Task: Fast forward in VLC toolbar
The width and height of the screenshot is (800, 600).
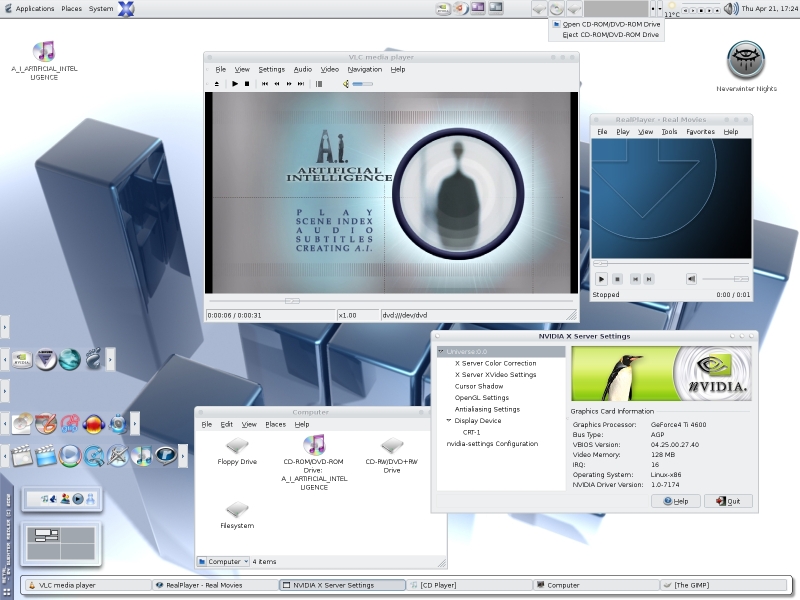Action: tap(289, 84)
